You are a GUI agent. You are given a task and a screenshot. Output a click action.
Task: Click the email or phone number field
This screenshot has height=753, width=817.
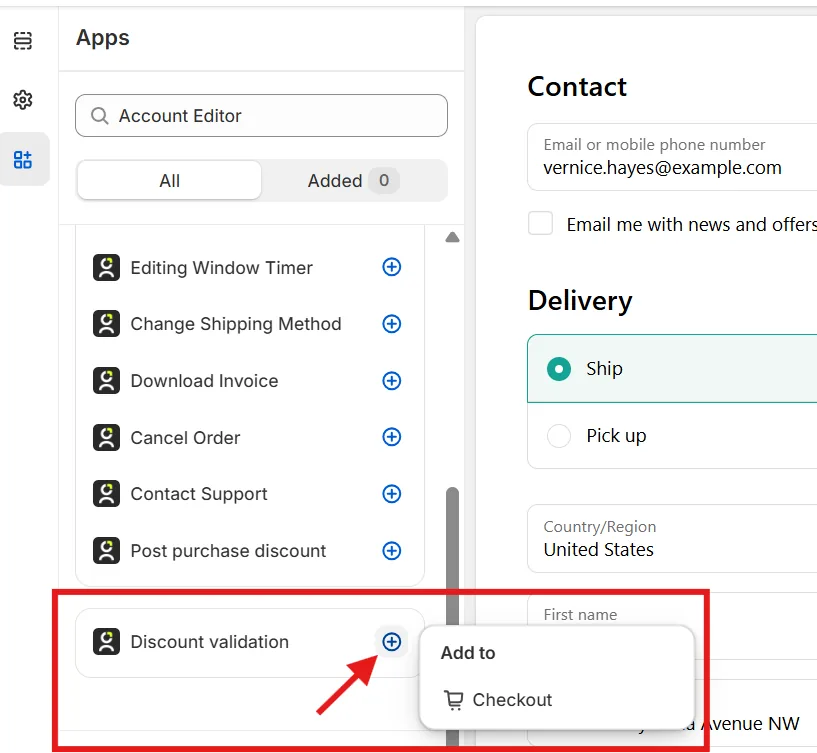[x=672, y=157]
